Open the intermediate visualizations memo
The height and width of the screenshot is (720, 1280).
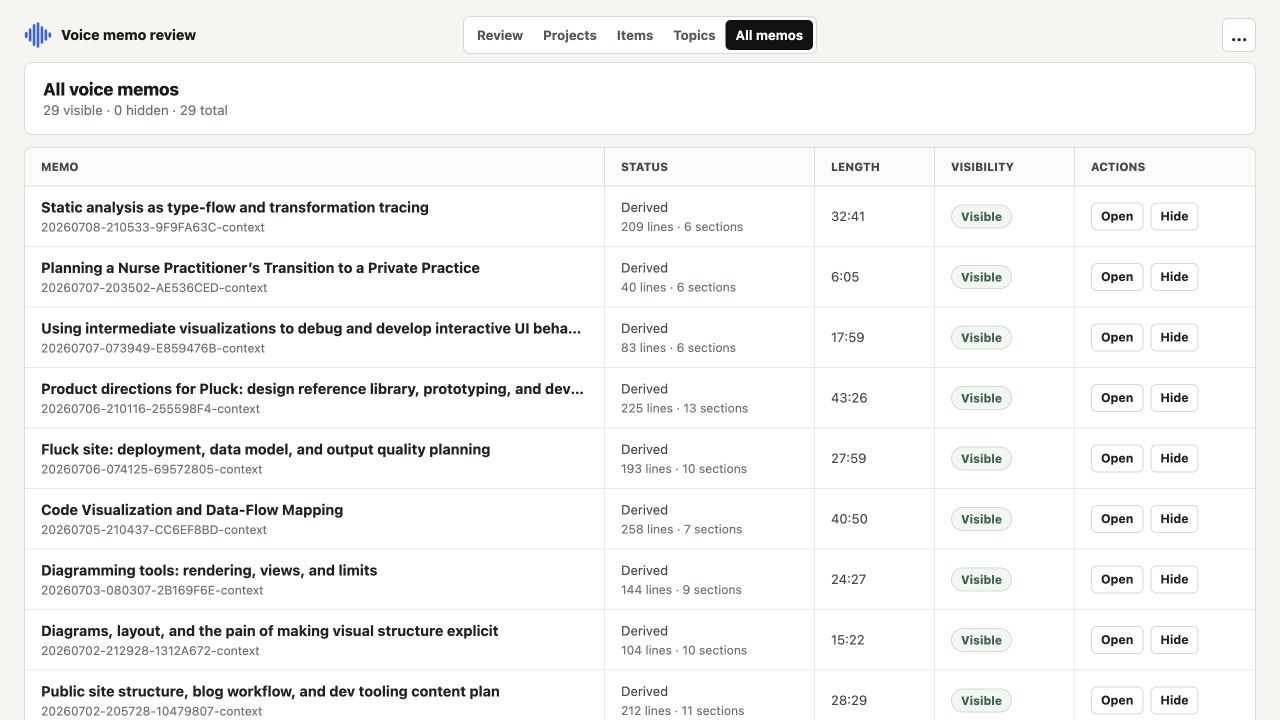(x=1117, y=337)
